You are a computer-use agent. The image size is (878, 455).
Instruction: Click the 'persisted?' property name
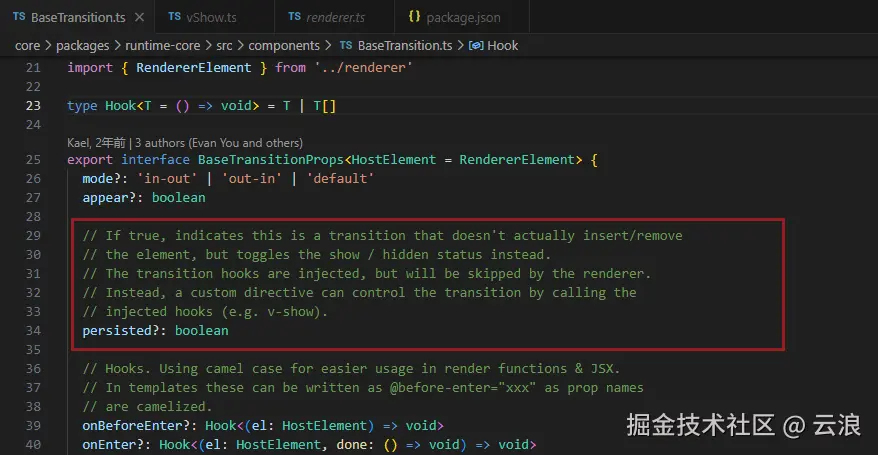pyautogui.click(x=121, y=331)
